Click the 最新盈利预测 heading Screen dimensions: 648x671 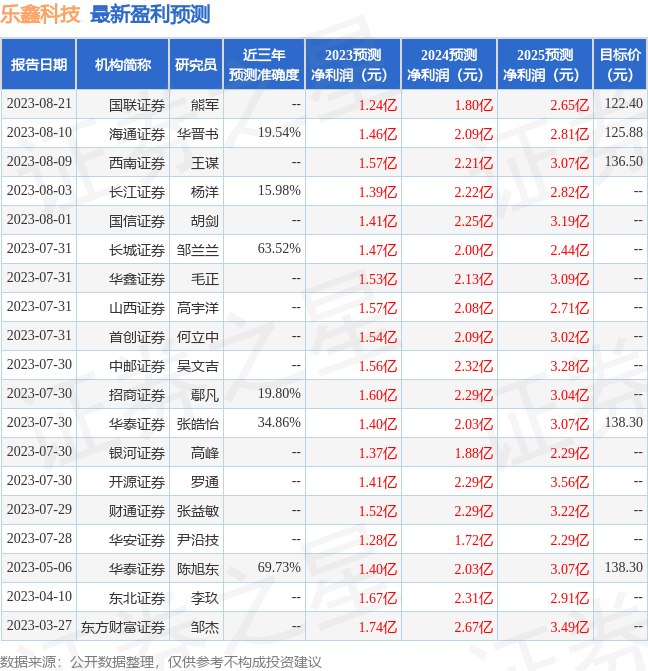point(150,14)
